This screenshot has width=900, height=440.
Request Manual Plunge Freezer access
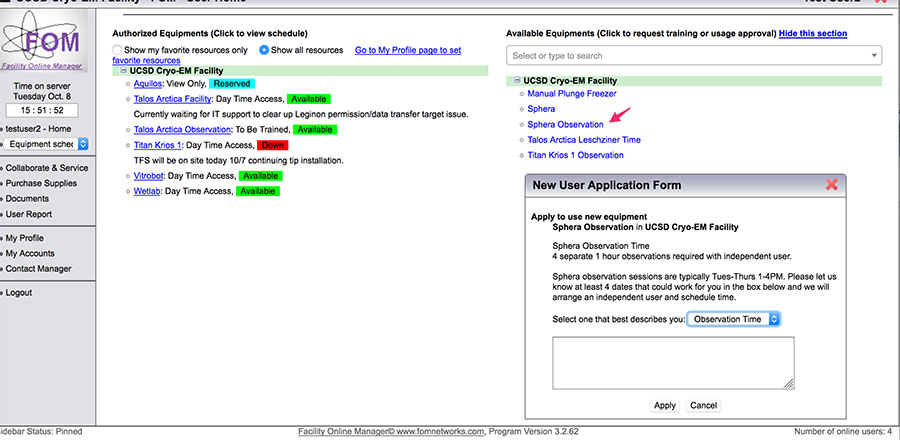(572, 93)
